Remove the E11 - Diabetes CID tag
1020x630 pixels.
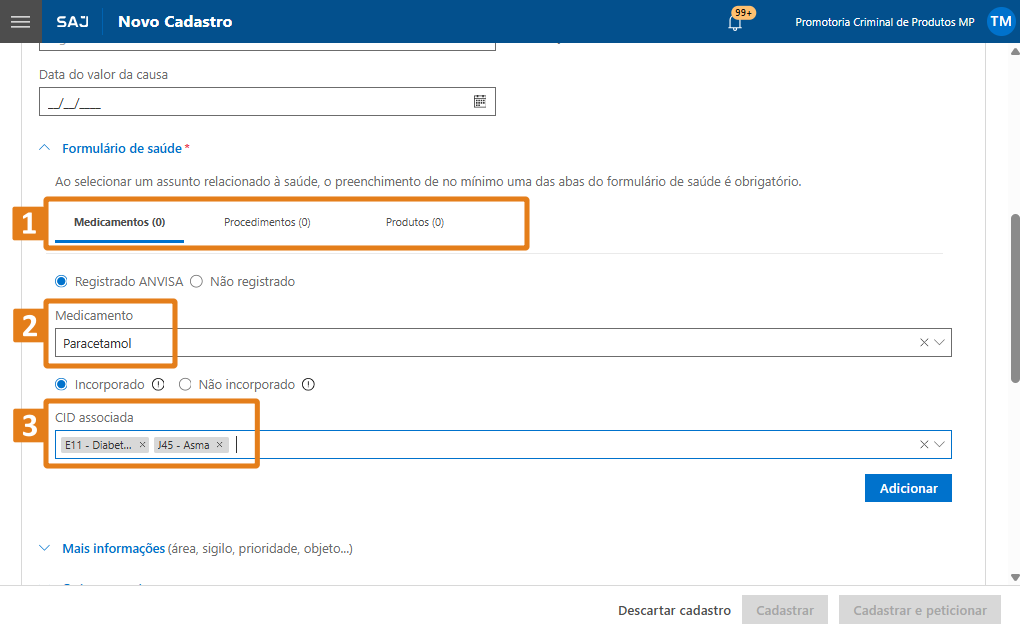(142, 445)
